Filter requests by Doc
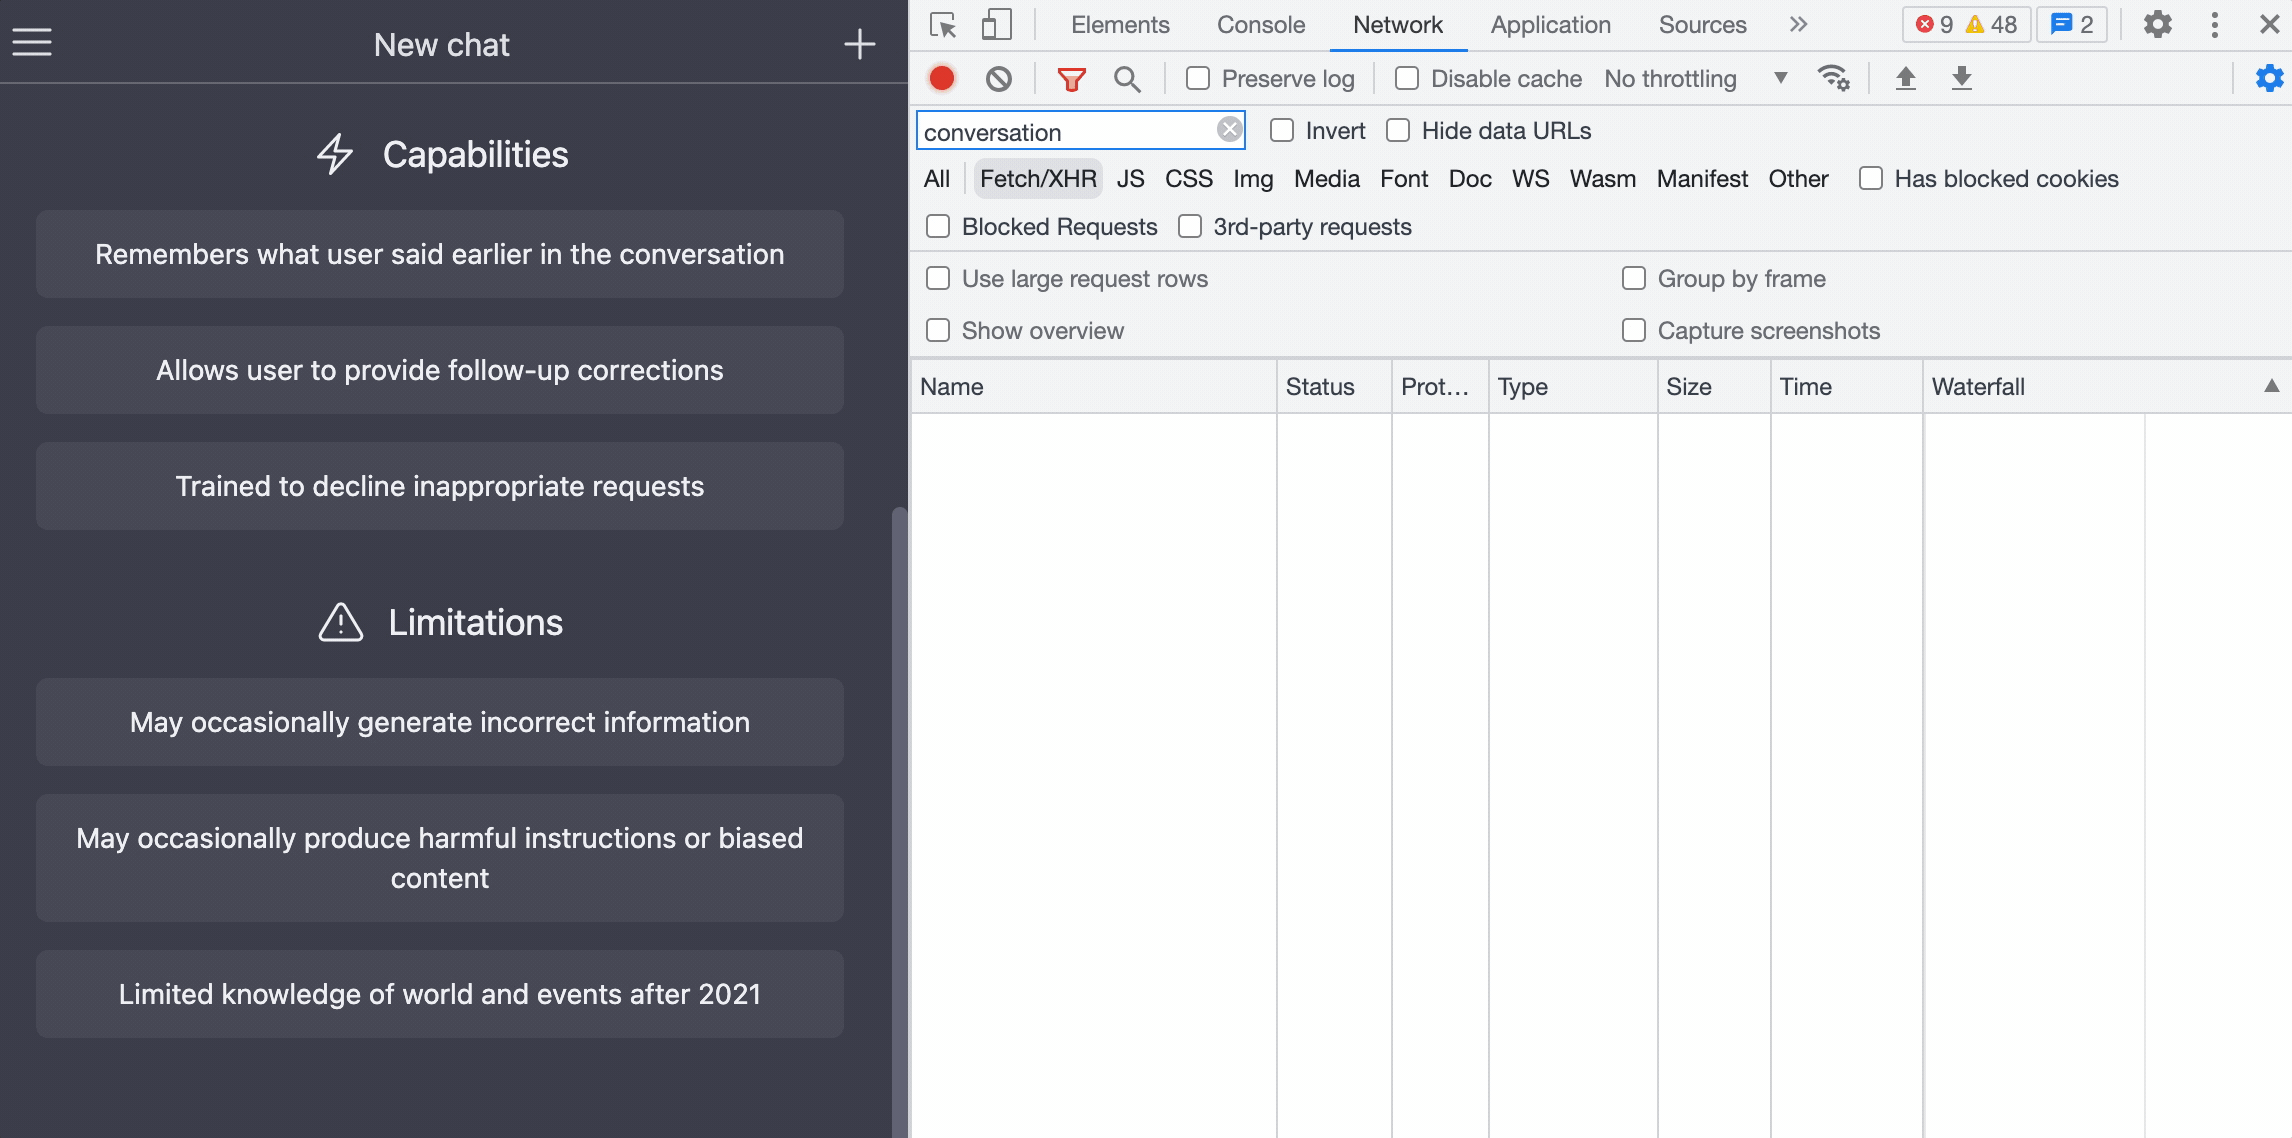The image size is (2292, 1138). [1470, 179]
